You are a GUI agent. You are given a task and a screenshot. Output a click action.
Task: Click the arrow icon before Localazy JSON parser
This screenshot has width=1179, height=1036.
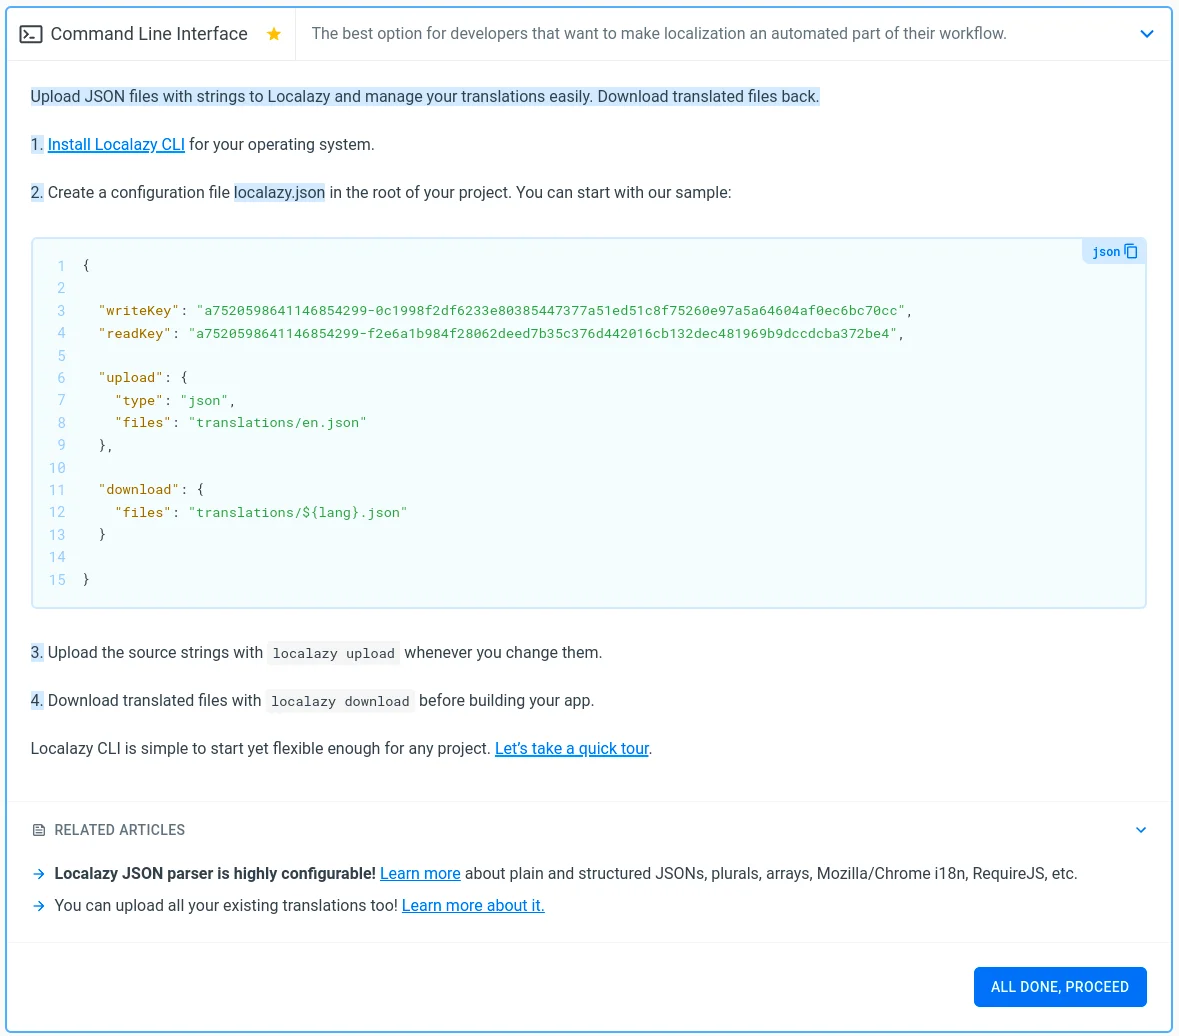coord(39,874)
